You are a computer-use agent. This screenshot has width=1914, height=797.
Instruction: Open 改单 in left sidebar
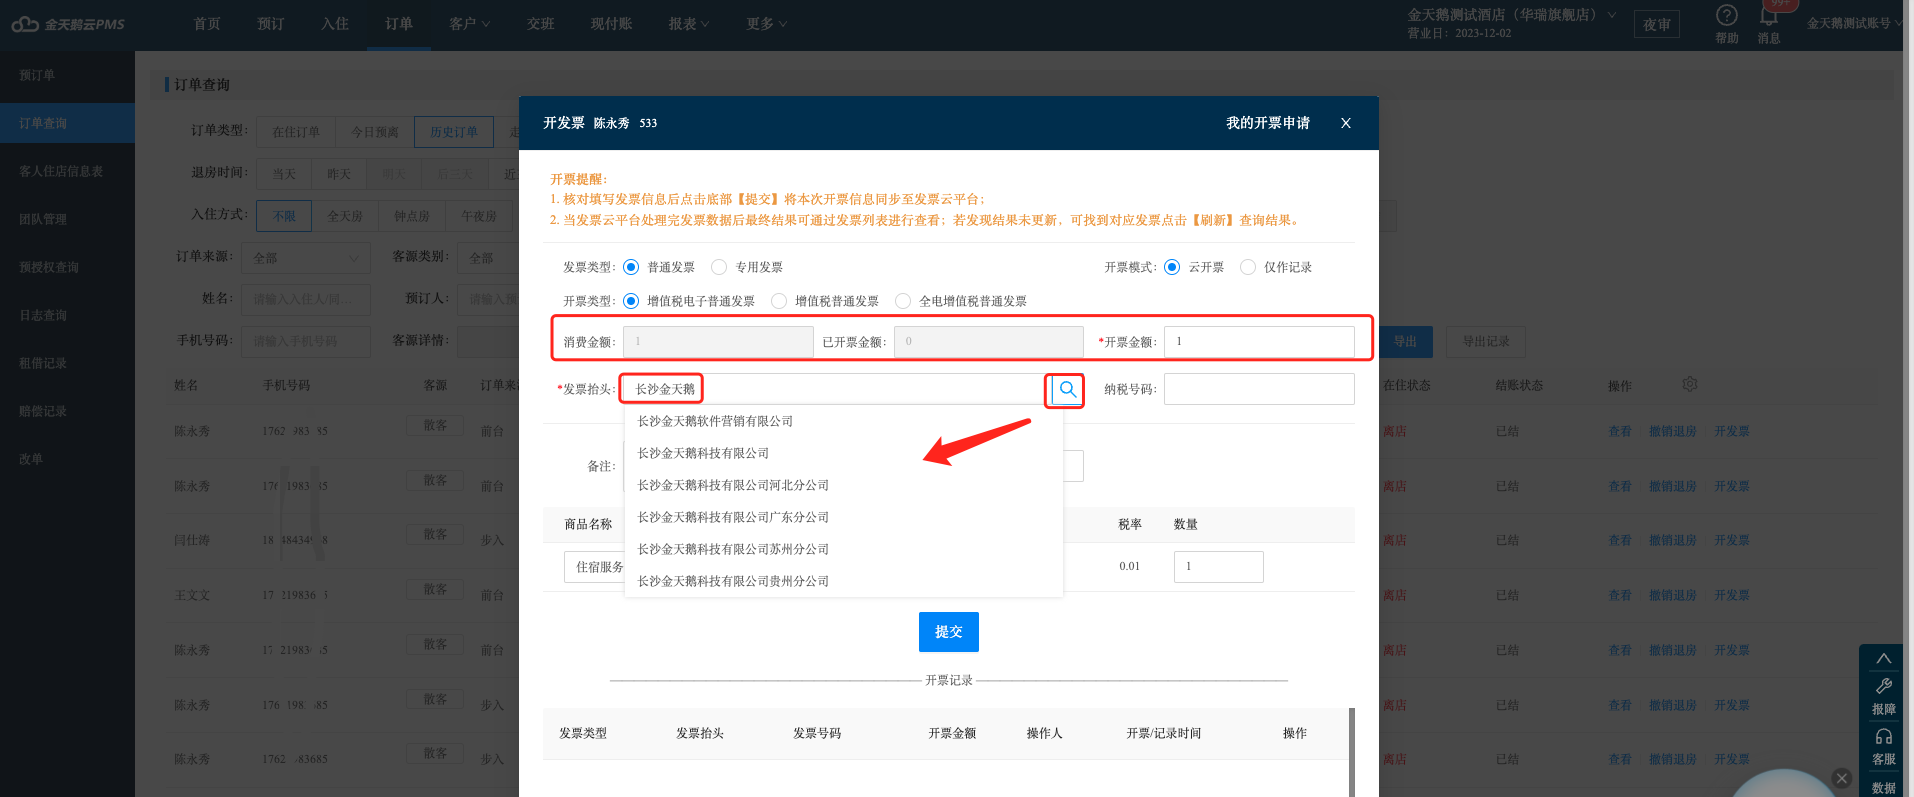[x=67, y=459]
